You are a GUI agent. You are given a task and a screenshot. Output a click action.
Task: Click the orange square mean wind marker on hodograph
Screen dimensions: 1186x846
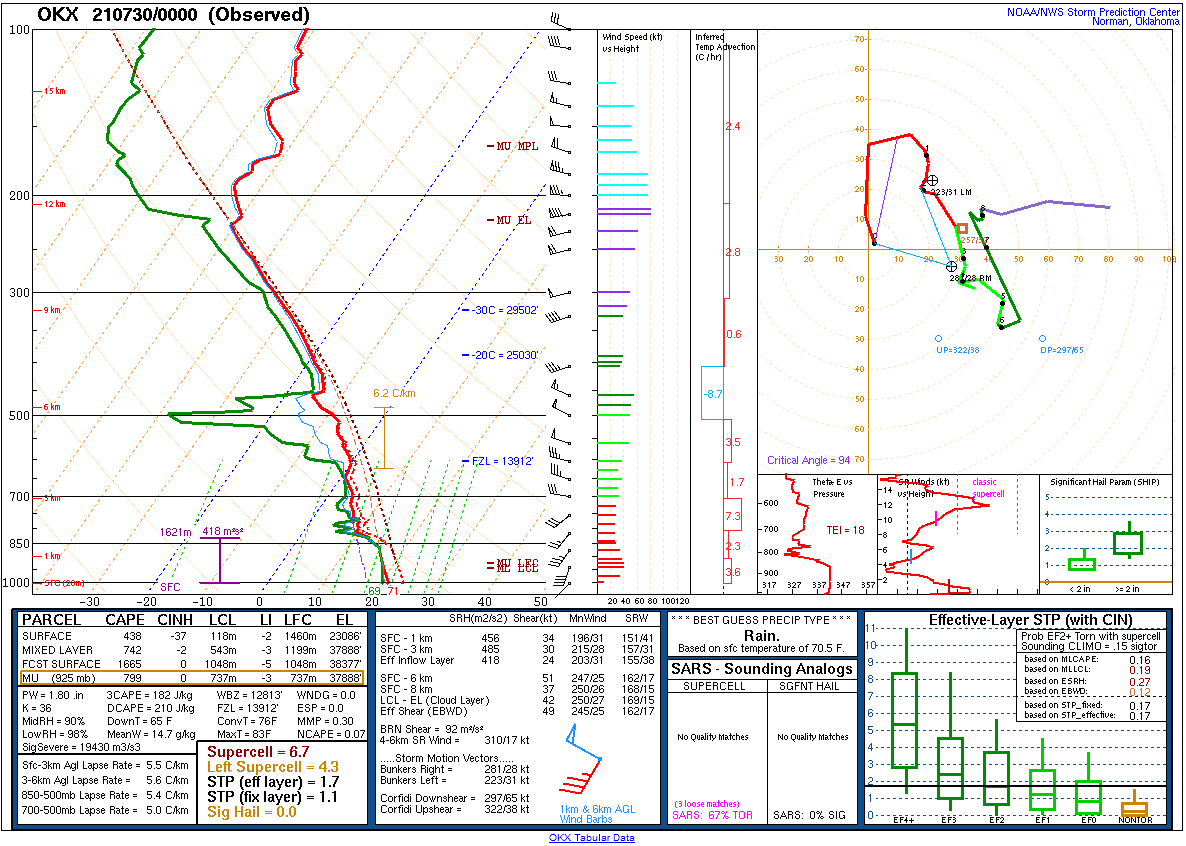(x=962, y=229)
